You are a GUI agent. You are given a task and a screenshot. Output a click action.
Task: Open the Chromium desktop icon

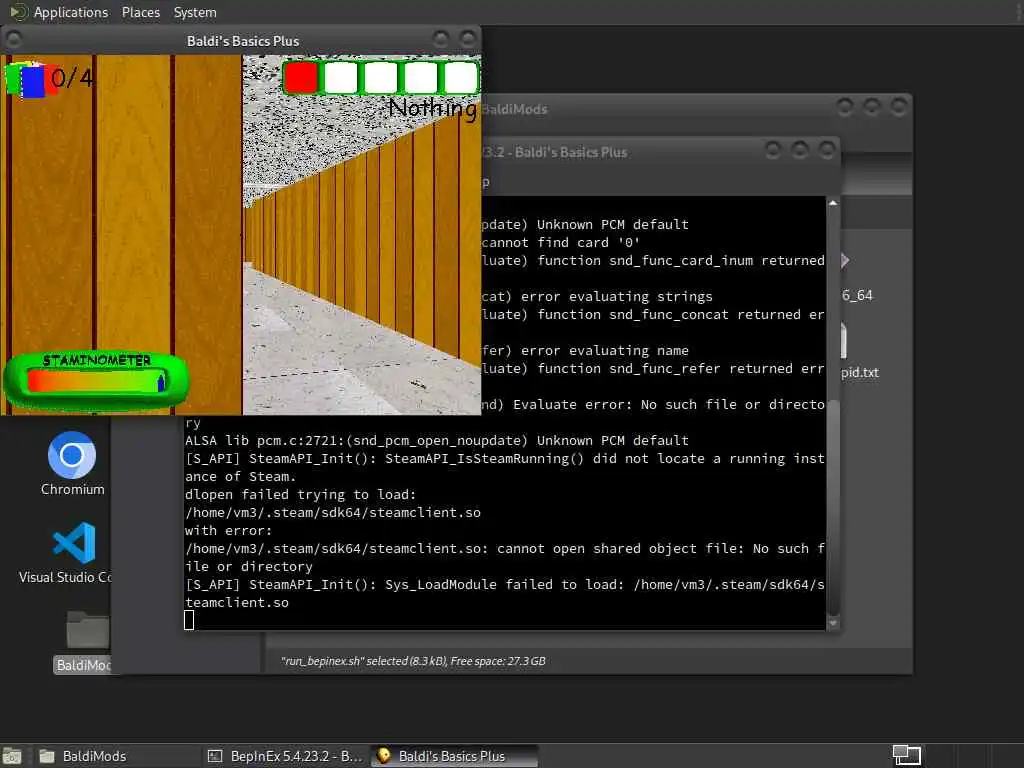[72, 464]
